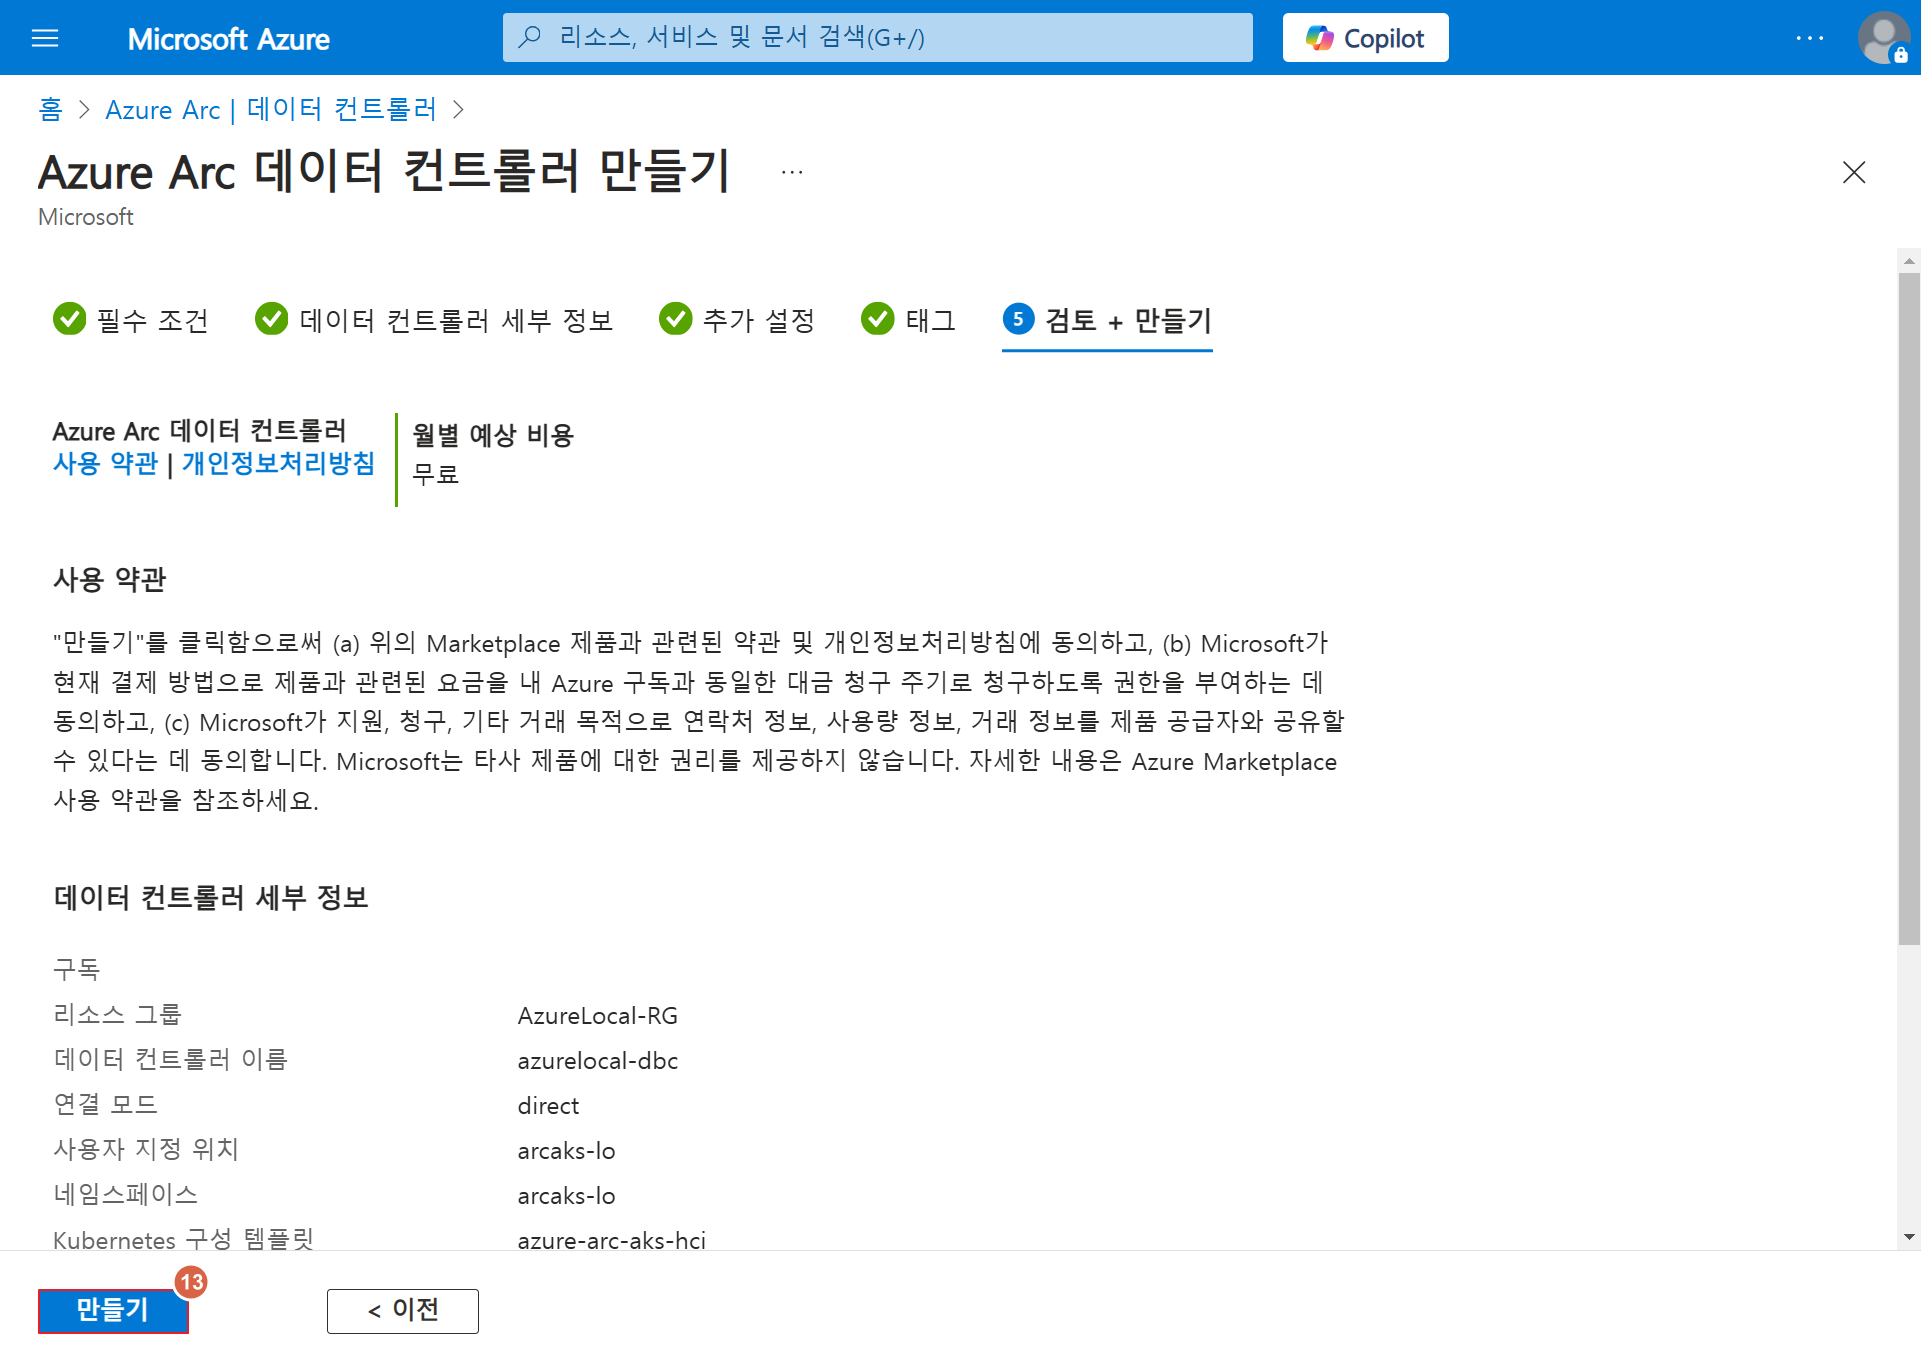Open the hamburger portal menu

[x=45, y=38]
